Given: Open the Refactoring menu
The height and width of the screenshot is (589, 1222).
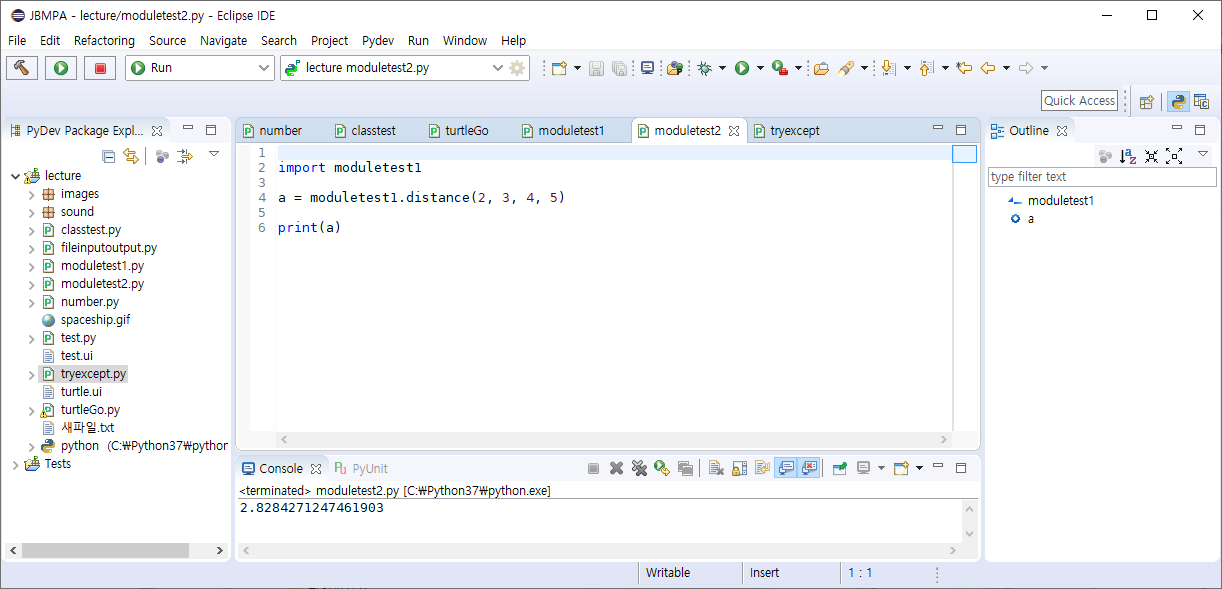Looking at the screenshot, I should [104, 41].
